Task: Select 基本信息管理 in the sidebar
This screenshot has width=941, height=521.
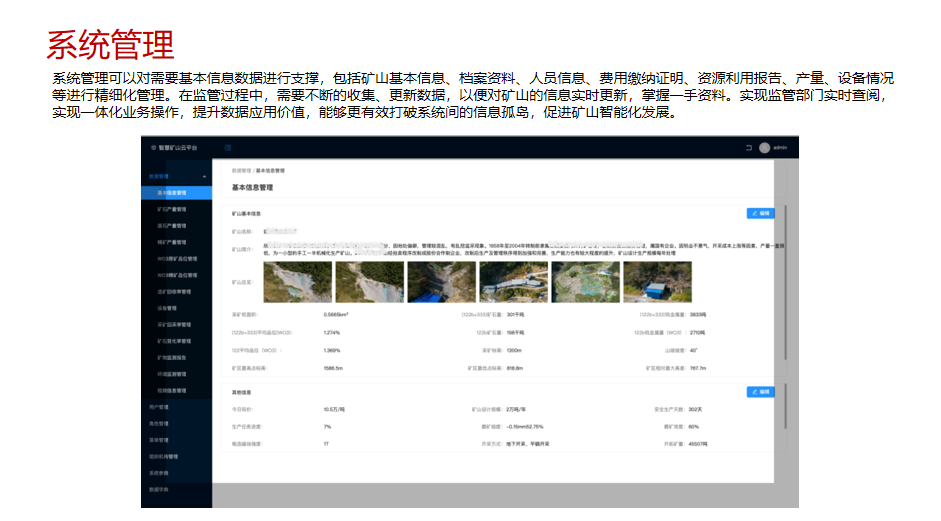Action: pos(172,192)
